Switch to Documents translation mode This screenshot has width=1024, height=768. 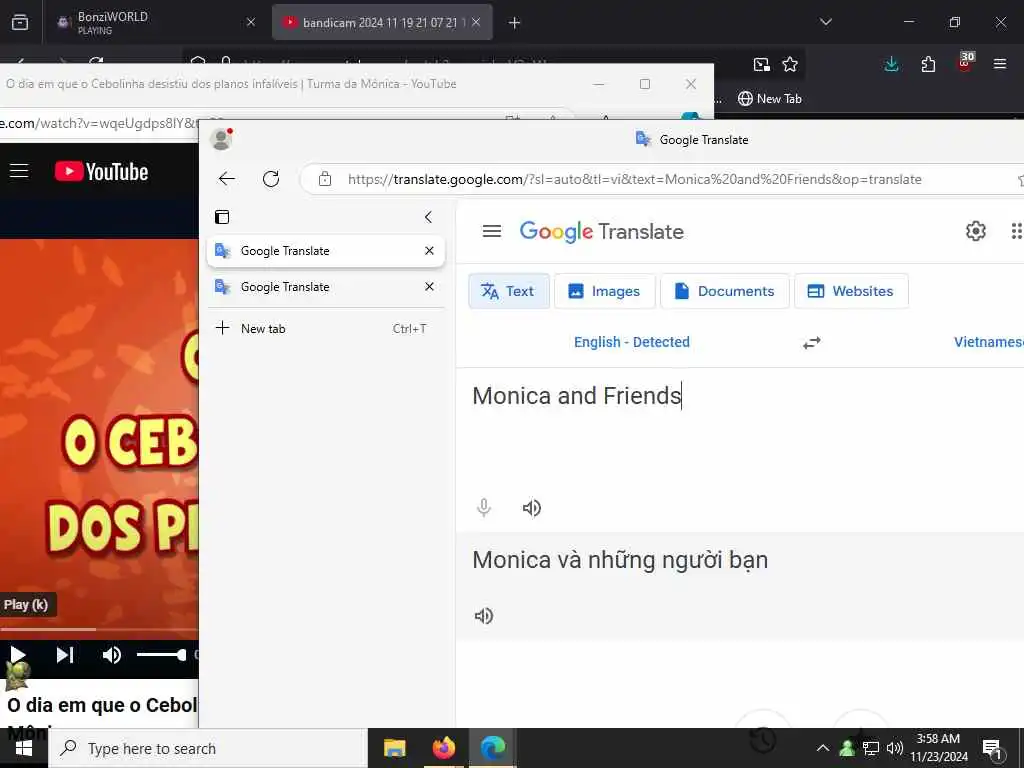tap(725, 291)
